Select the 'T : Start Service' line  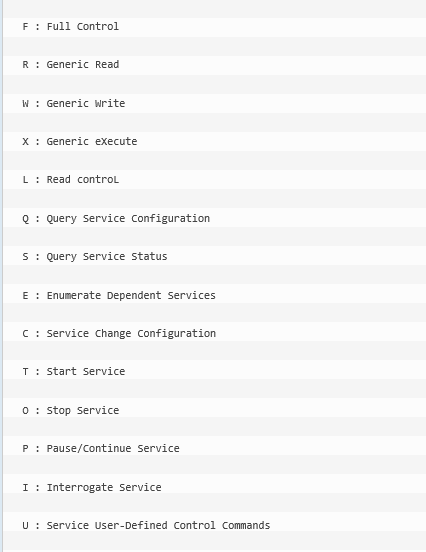214,371
